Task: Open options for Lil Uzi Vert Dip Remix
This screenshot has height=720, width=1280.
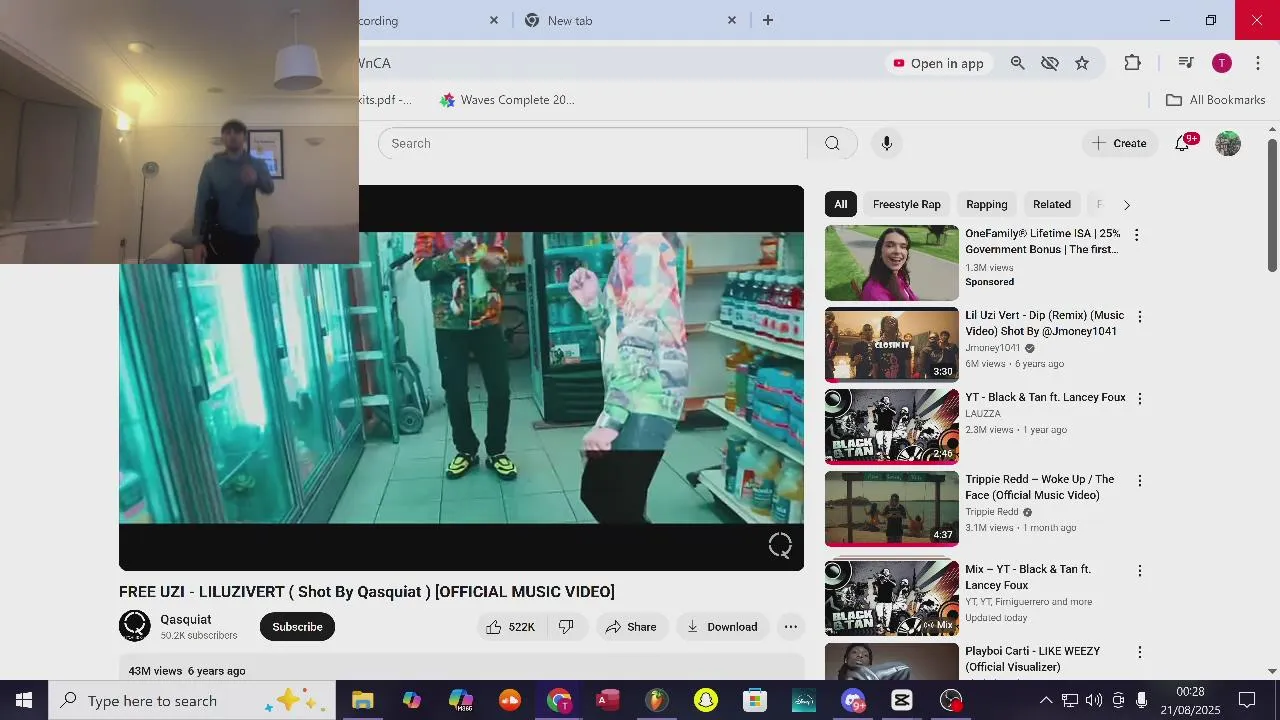Action: 1139,317
